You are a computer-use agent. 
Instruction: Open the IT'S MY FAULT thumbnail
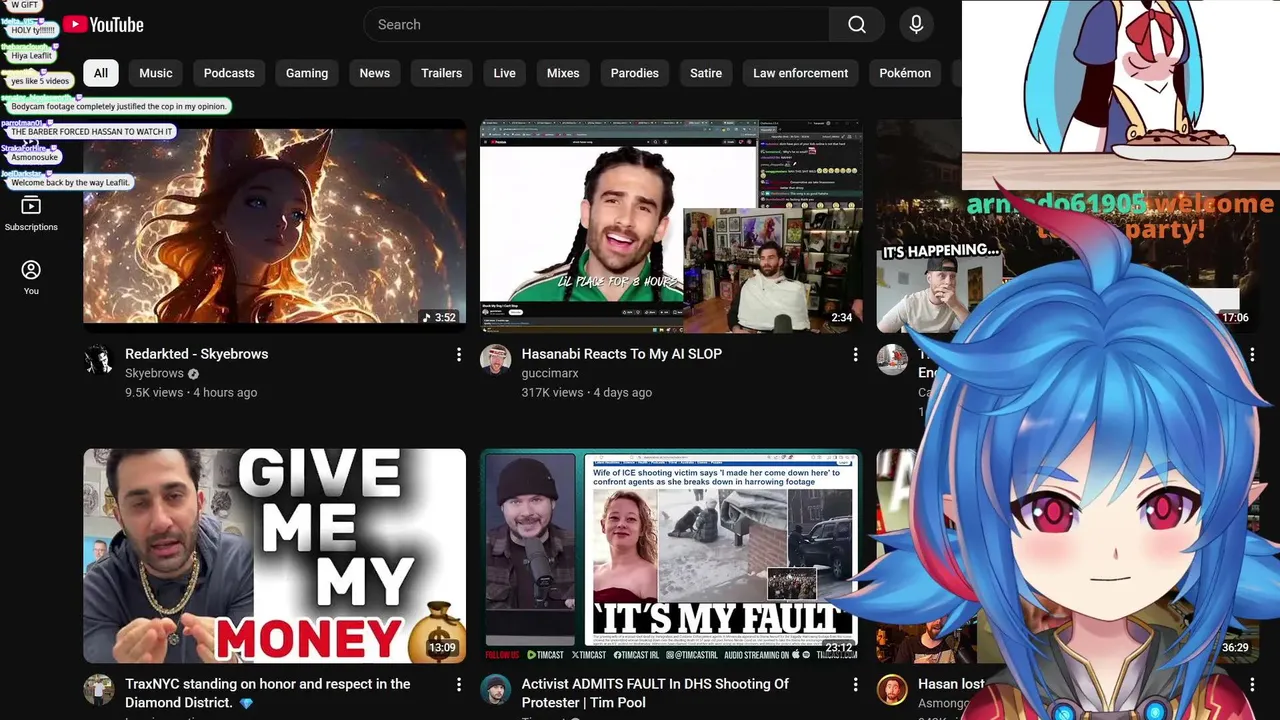pos(671,556)
